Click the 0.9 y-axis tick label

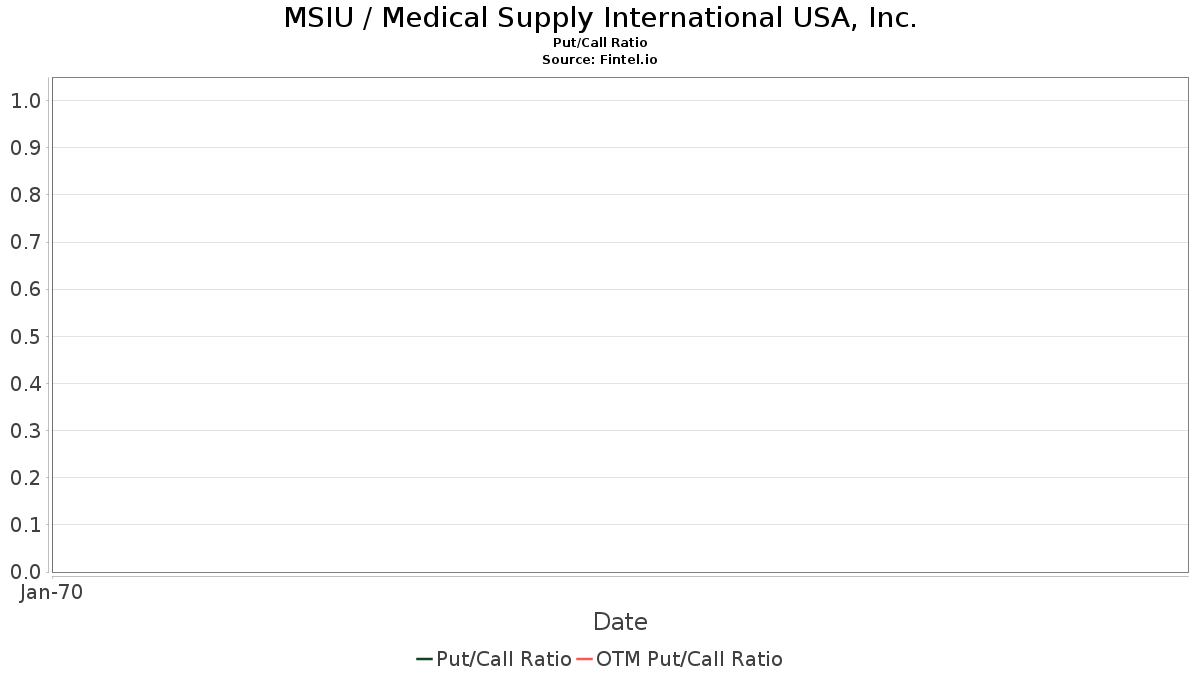pos(25,147)
